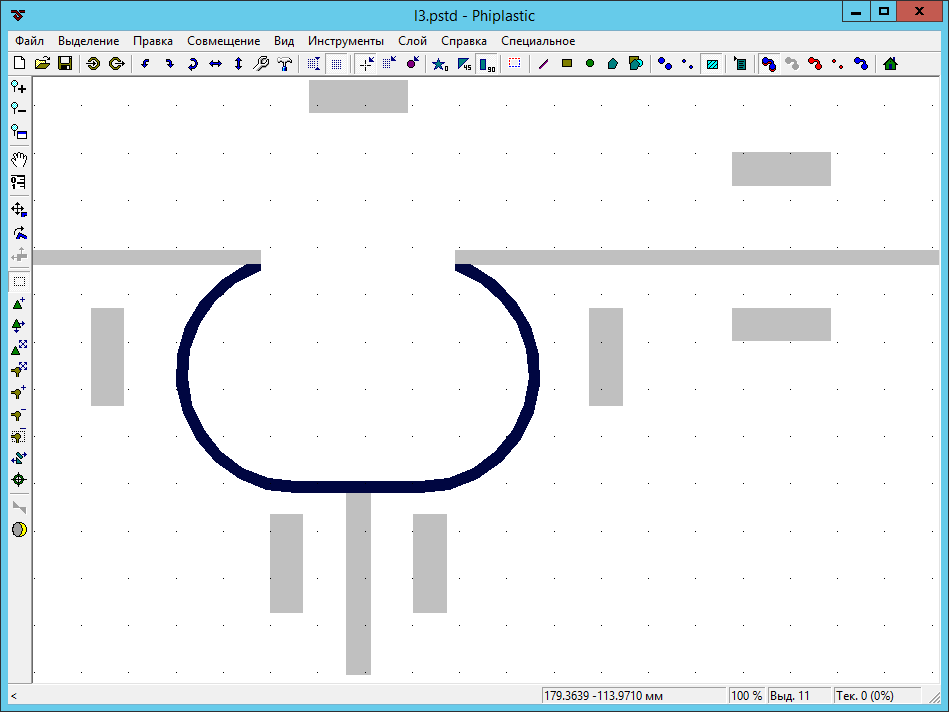Zoom out with the magnifier minus tool

click(x=19, y=109)
